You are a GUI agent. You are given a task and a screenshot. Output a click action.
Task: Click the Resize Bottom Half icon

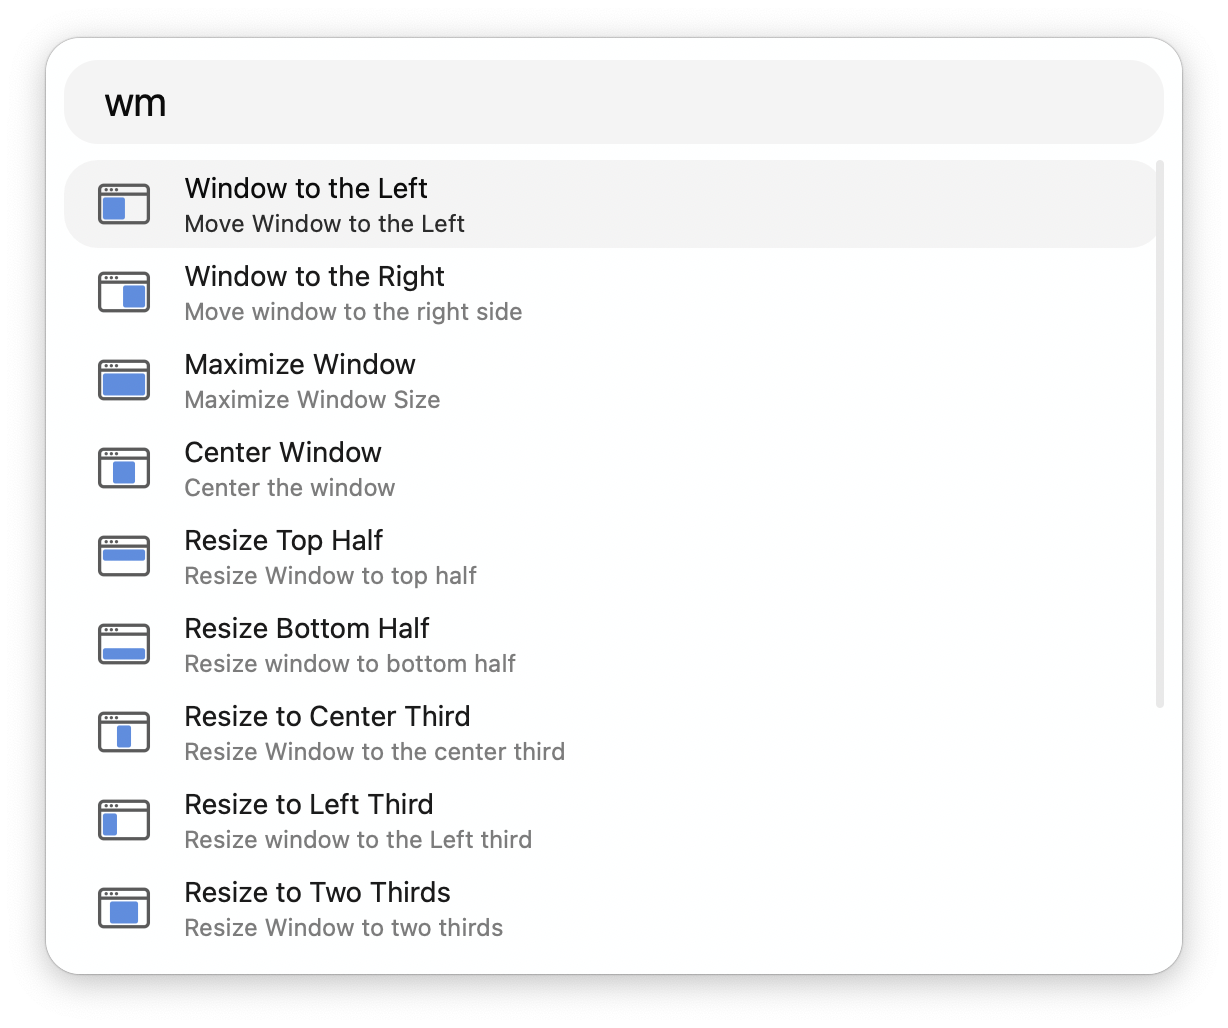pyautogui.click(x=124, y=644)
